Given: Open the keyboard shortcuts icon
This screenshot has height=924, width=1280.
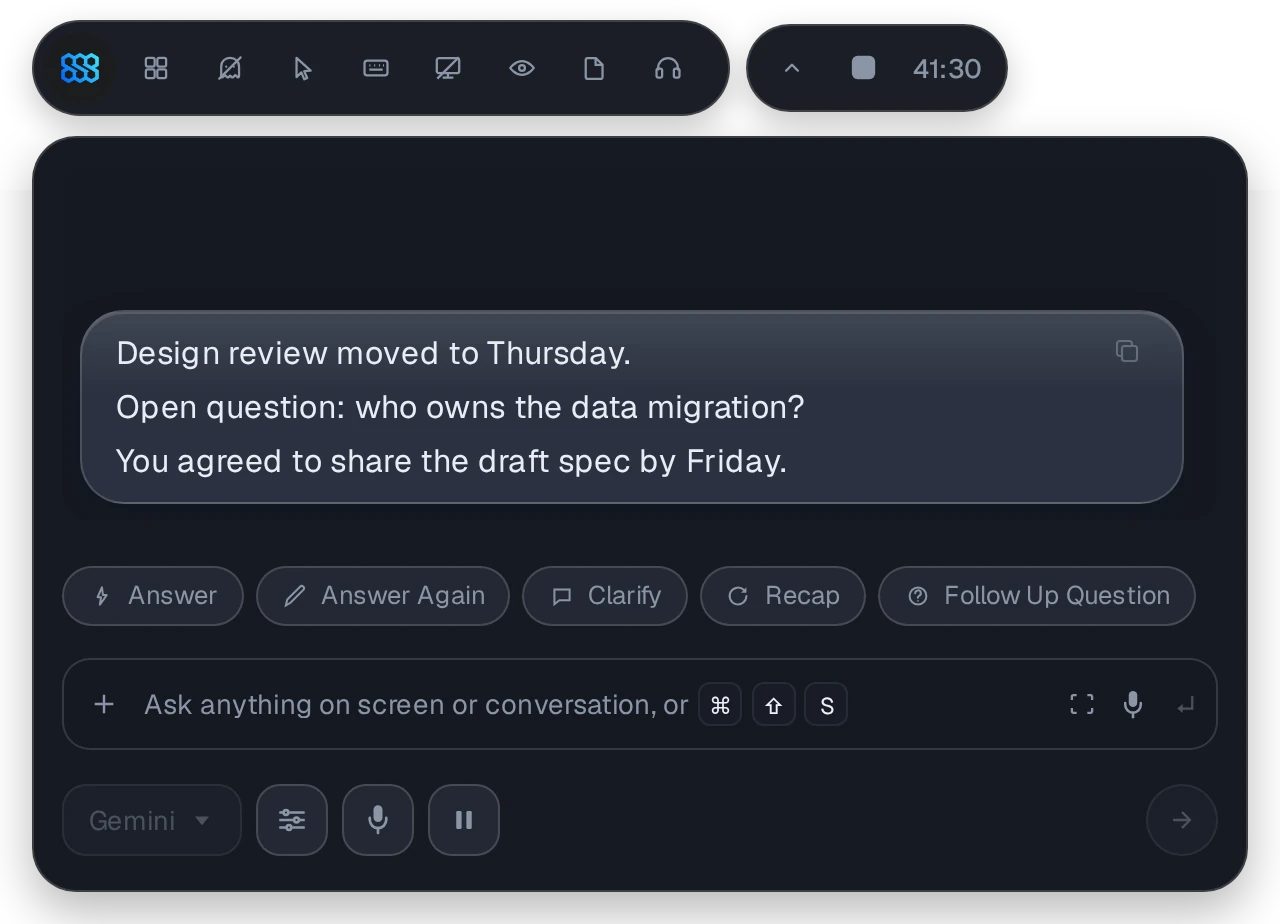Looking at the screenshot, I should [376, 68].
